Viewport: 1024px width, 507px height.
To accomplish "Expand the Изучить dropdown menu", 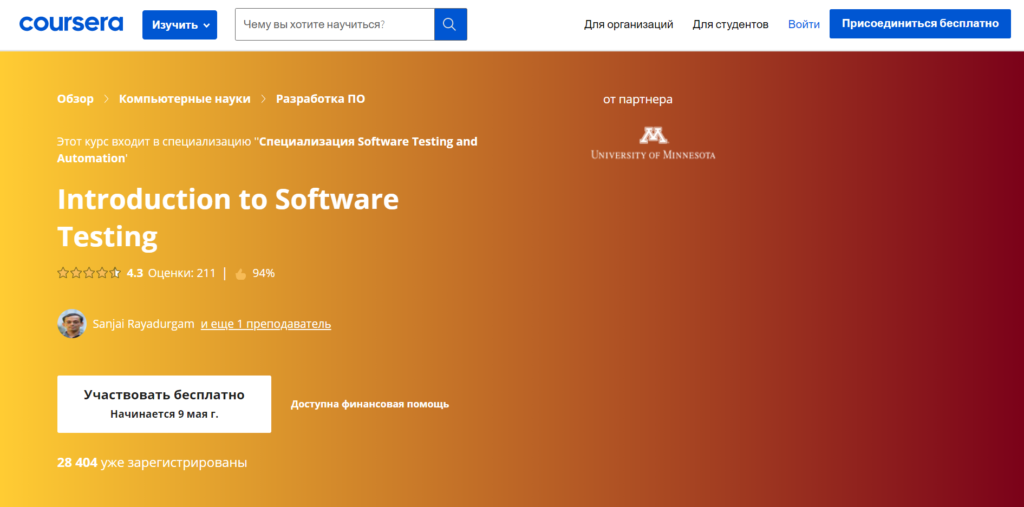I will [179, 24].
